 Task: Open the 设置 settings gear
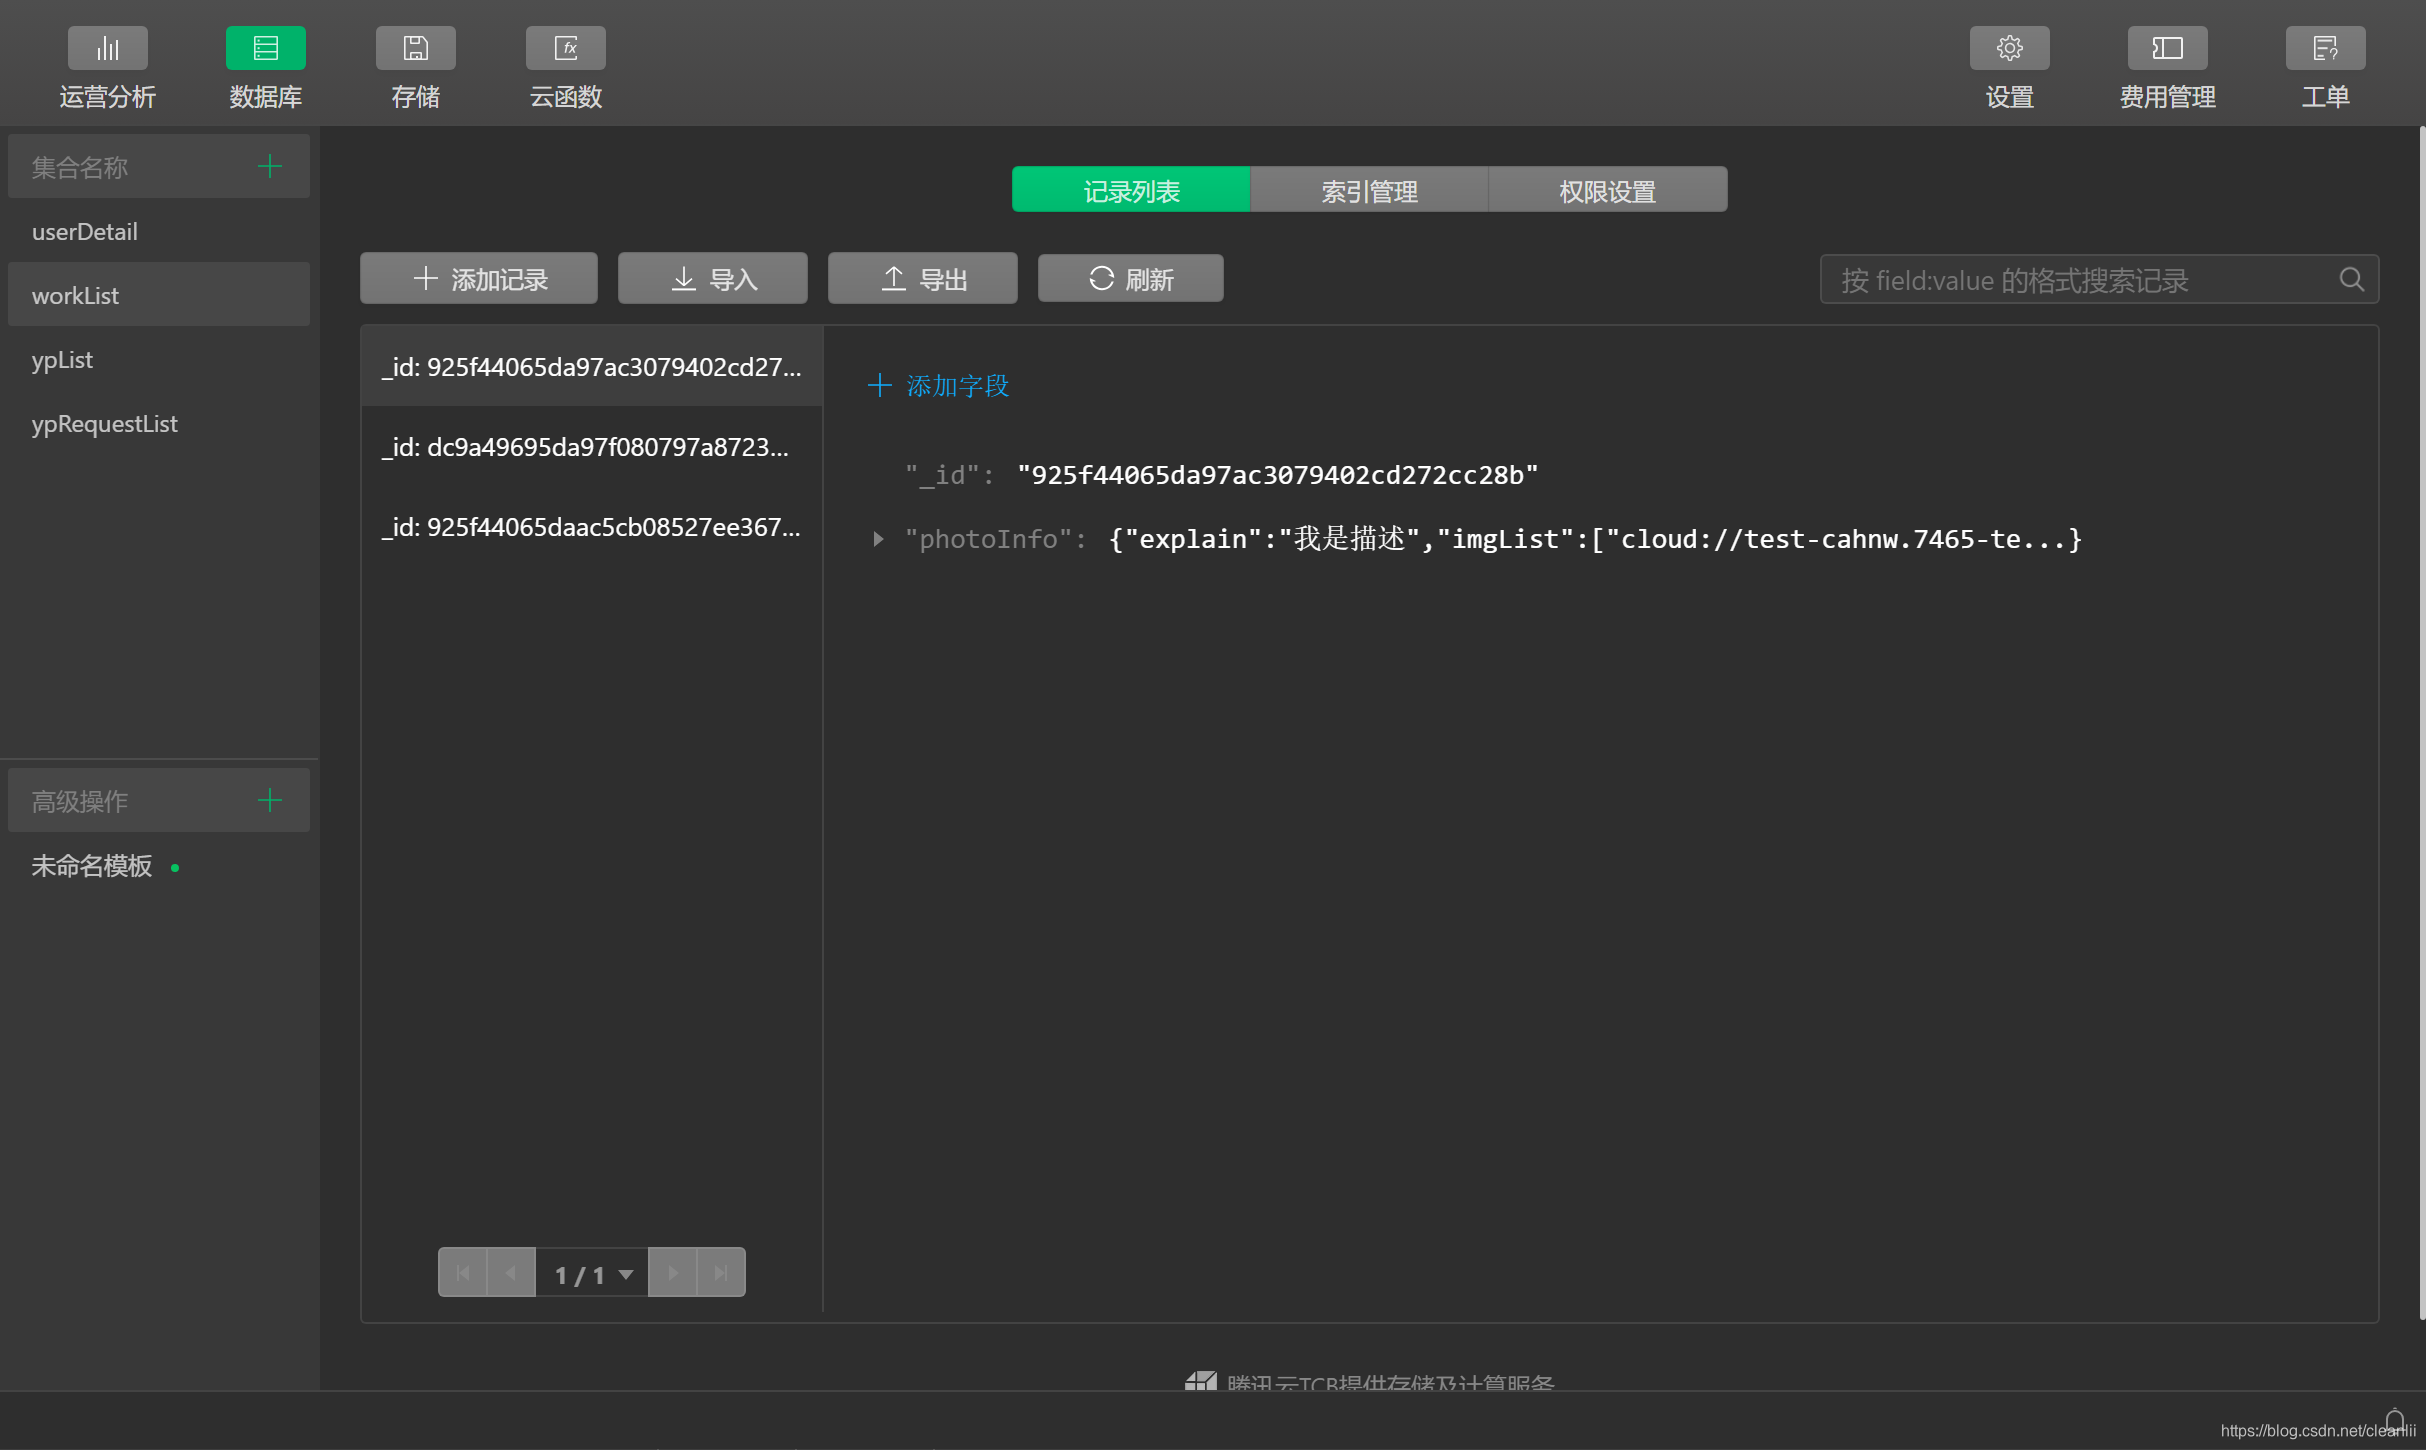(x=2009, y=48)
